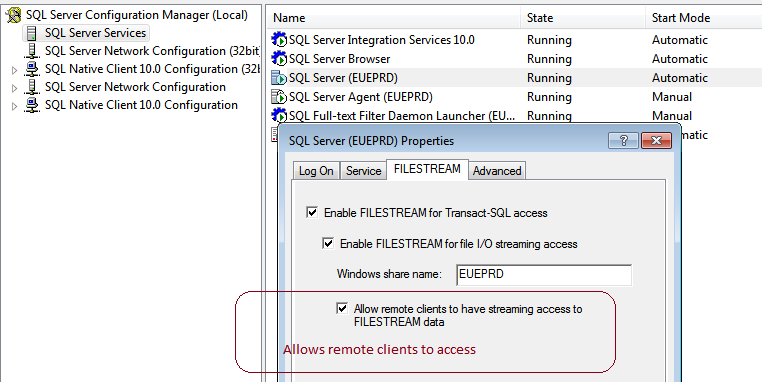Select the SQL Server (EUEPRD) service icon
The image size is (762, 382).
279,78
